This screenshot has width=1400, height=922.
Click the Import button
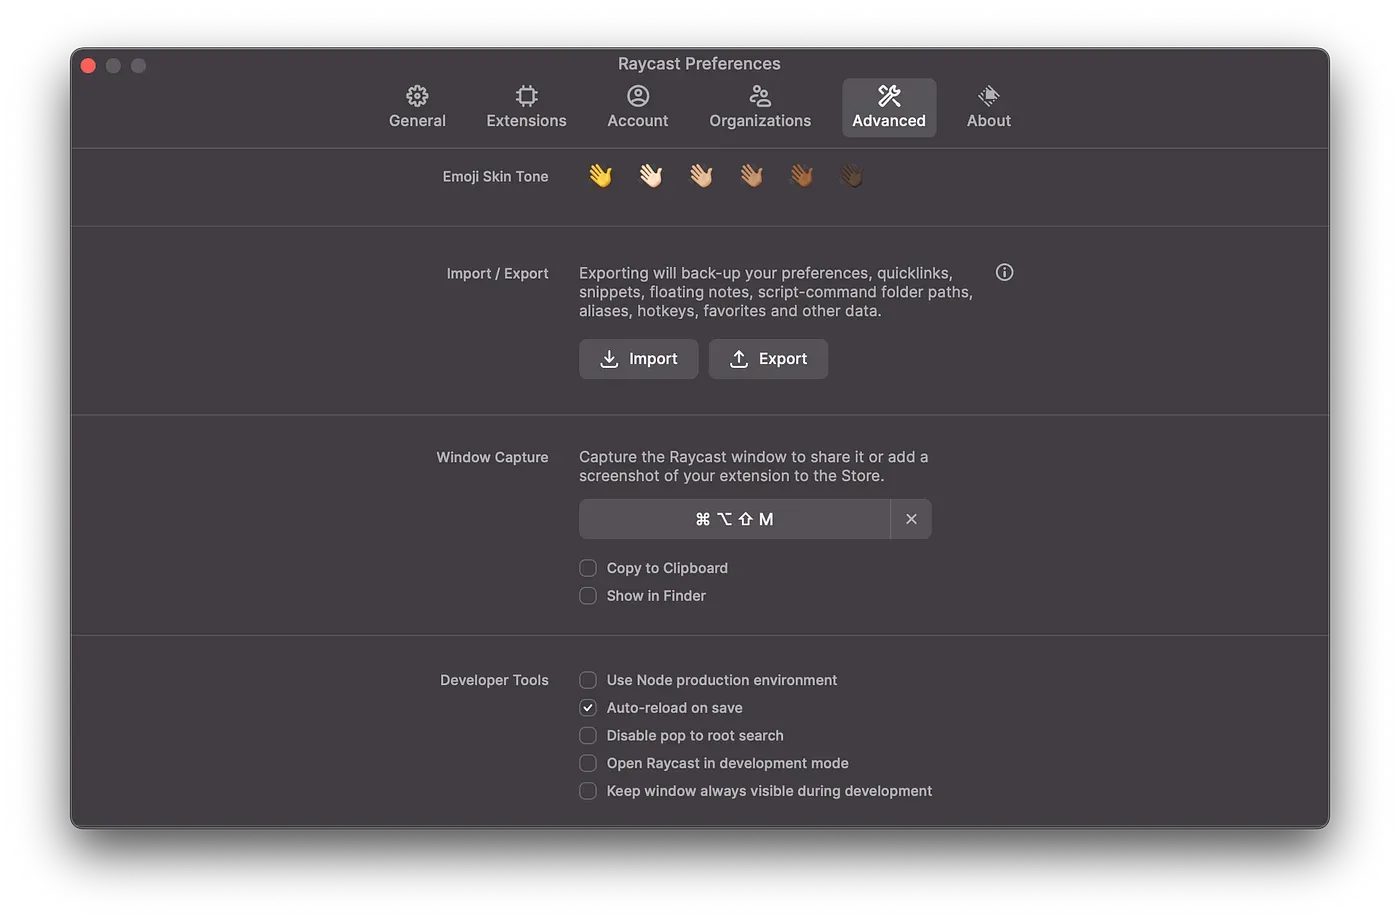(638, 359)
